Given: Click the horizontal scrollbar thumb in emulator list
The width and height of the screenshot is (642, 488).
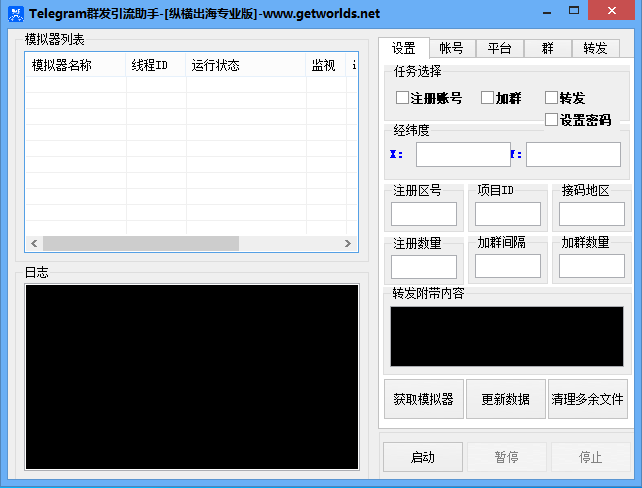Looking at the screenshot, I should (x=141, y=244).
